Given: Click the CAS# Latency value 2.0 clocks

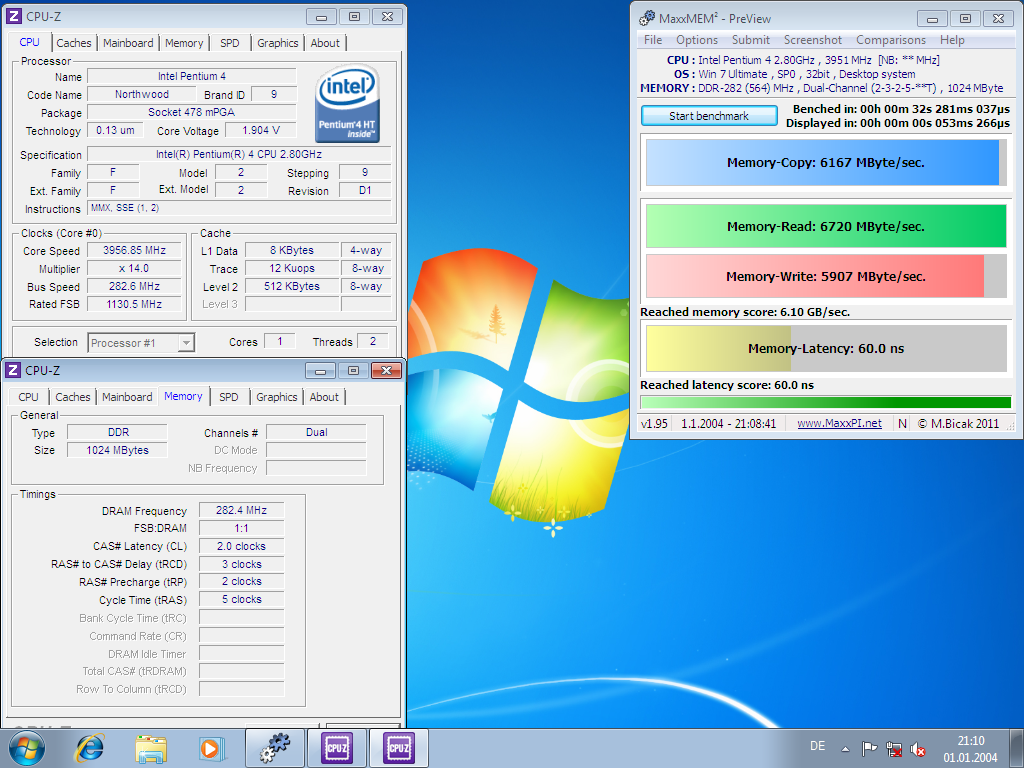Looking at the screenshot, I should (x=242, y=546).
